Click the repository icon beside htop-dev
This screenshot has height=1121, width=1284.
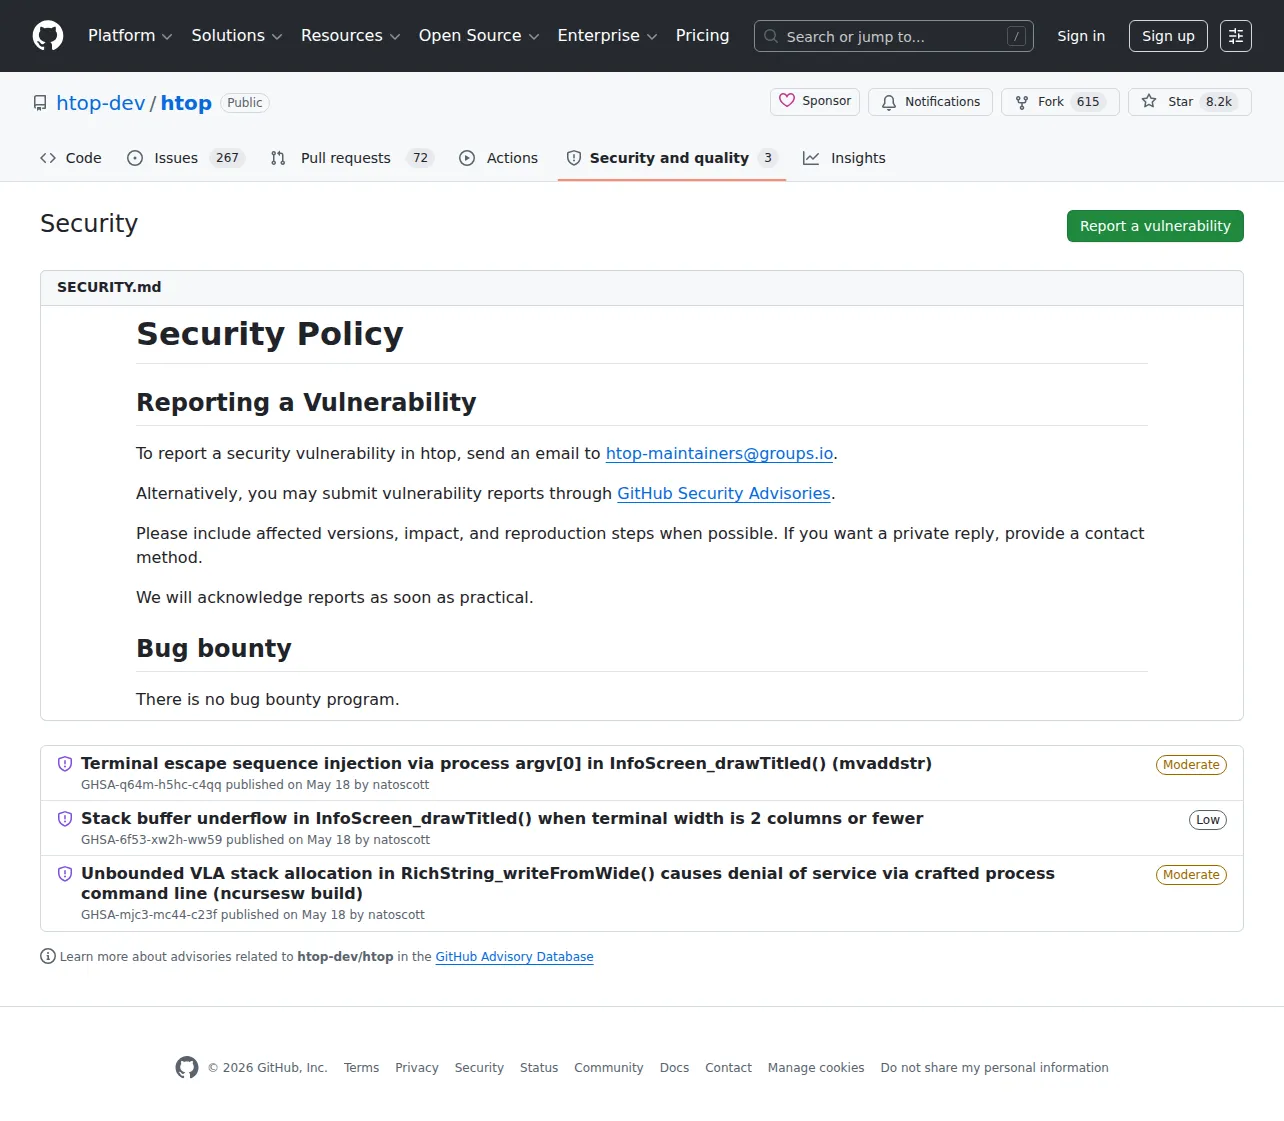pos(40,103)
